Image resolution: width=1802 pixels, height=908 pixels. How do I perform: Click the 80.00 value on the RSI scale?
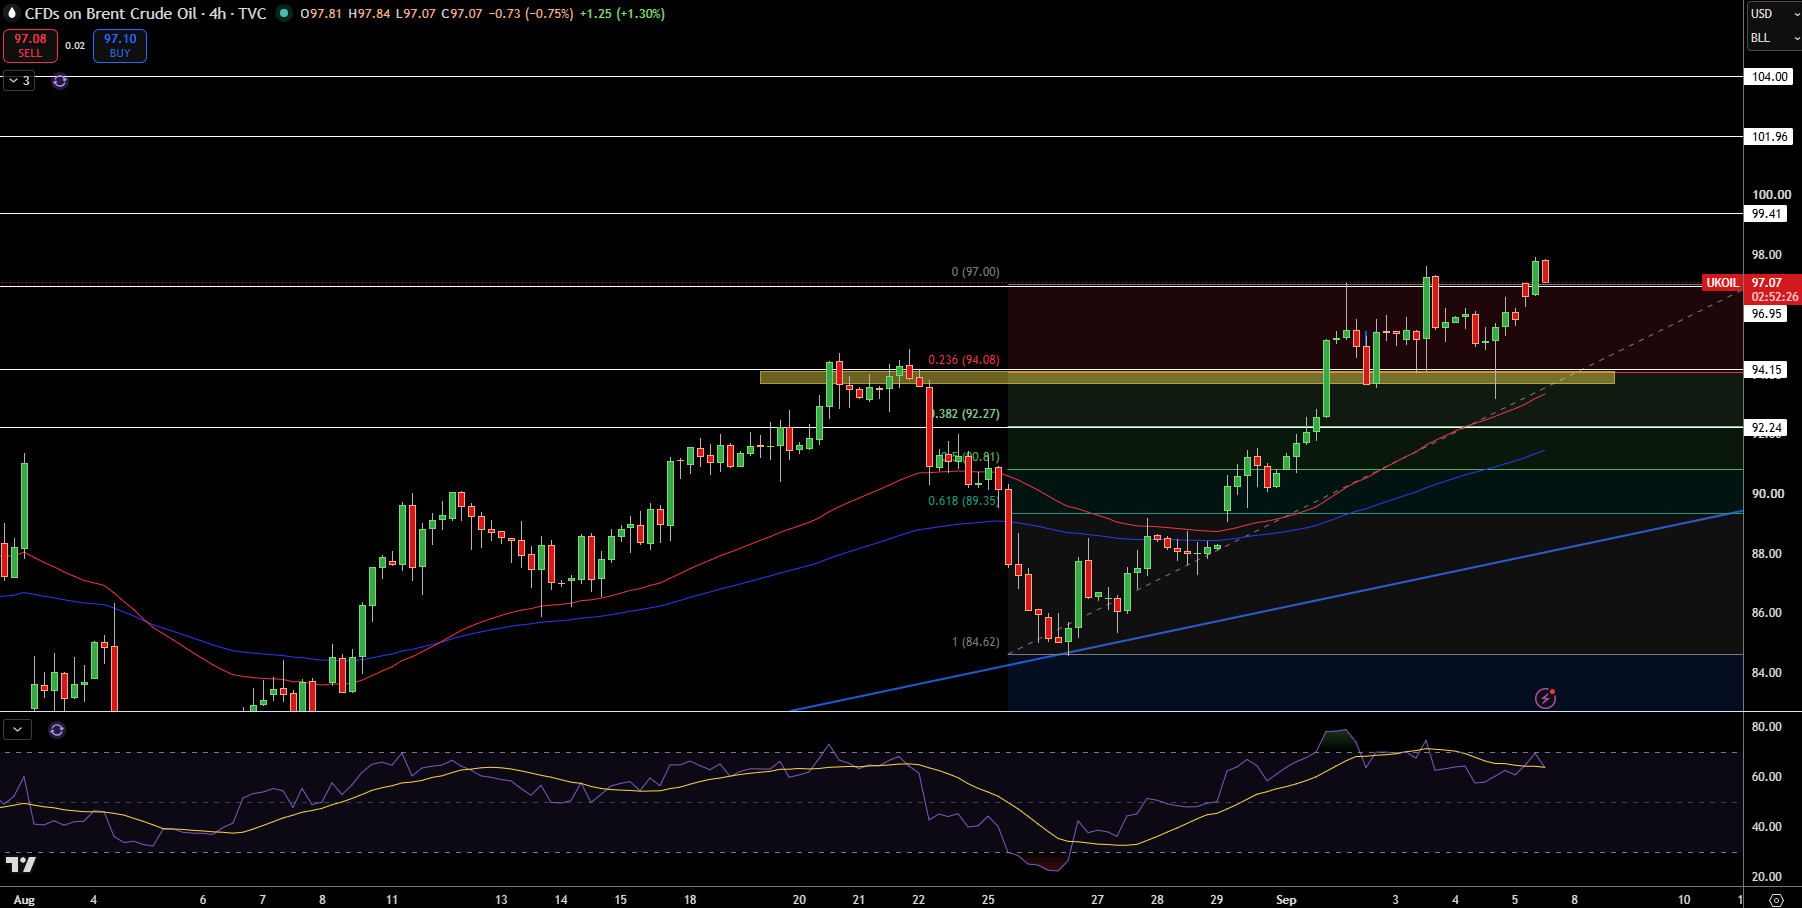(x=1767, y=727)
